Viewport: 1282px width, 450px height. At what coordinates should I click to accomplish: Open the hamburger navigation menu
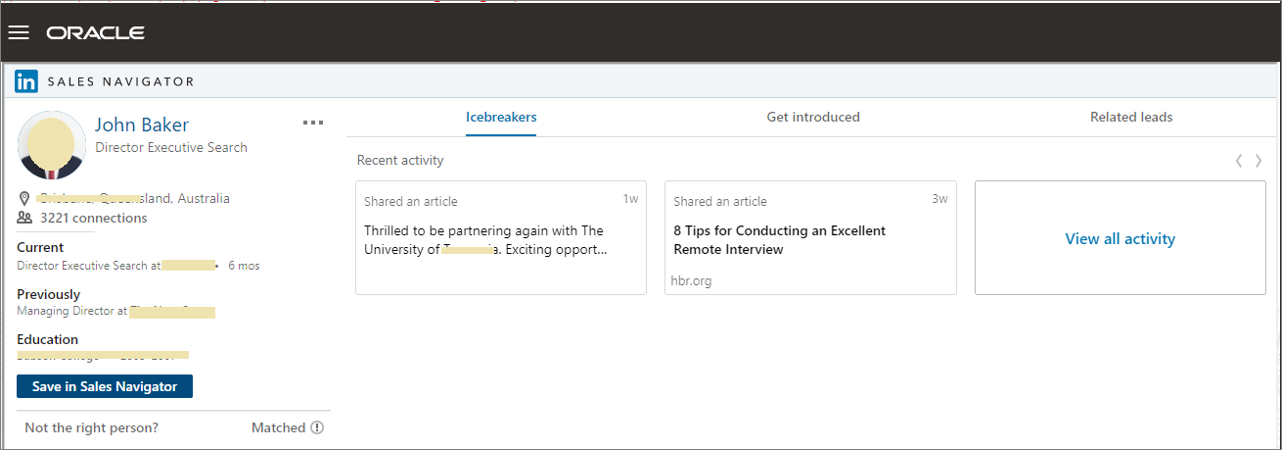pos(18,33)
